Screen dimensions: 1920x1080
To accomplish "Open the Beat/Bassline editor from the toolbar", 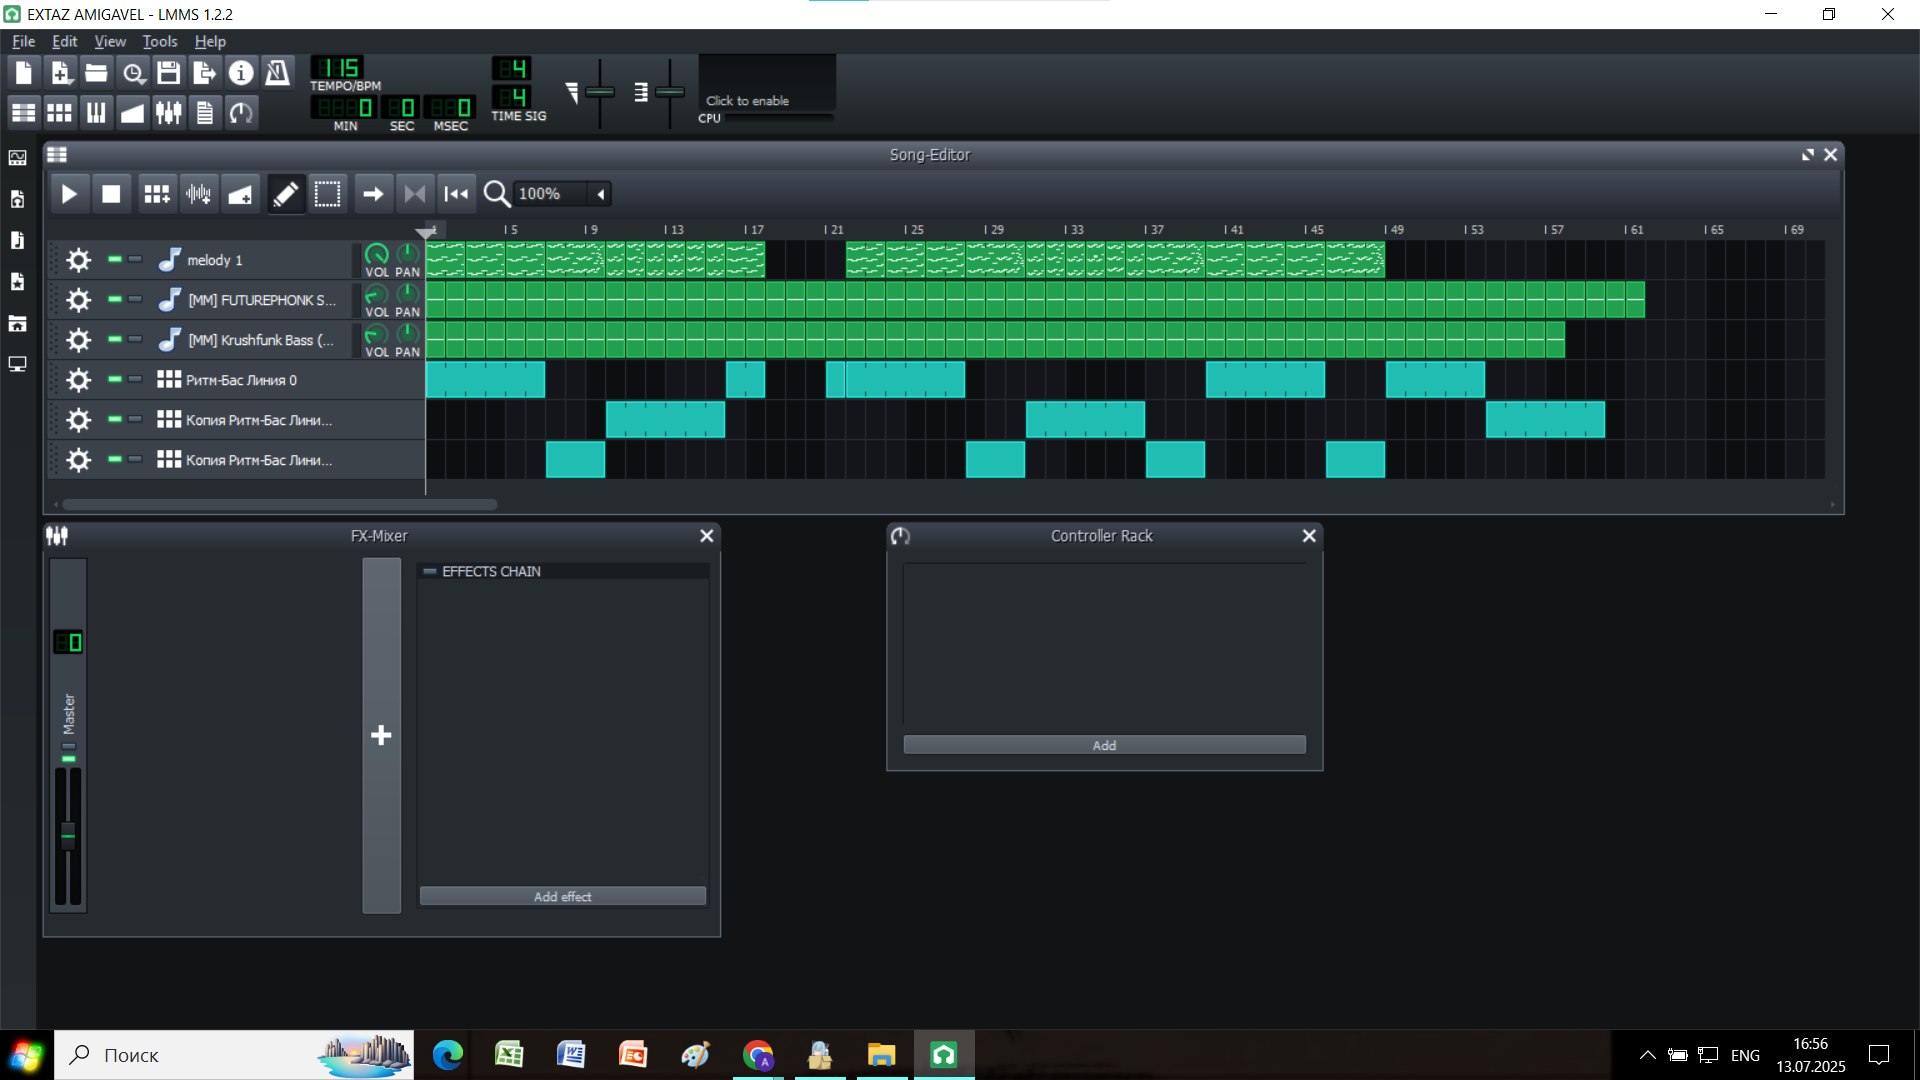I will (x=59, y=112).
